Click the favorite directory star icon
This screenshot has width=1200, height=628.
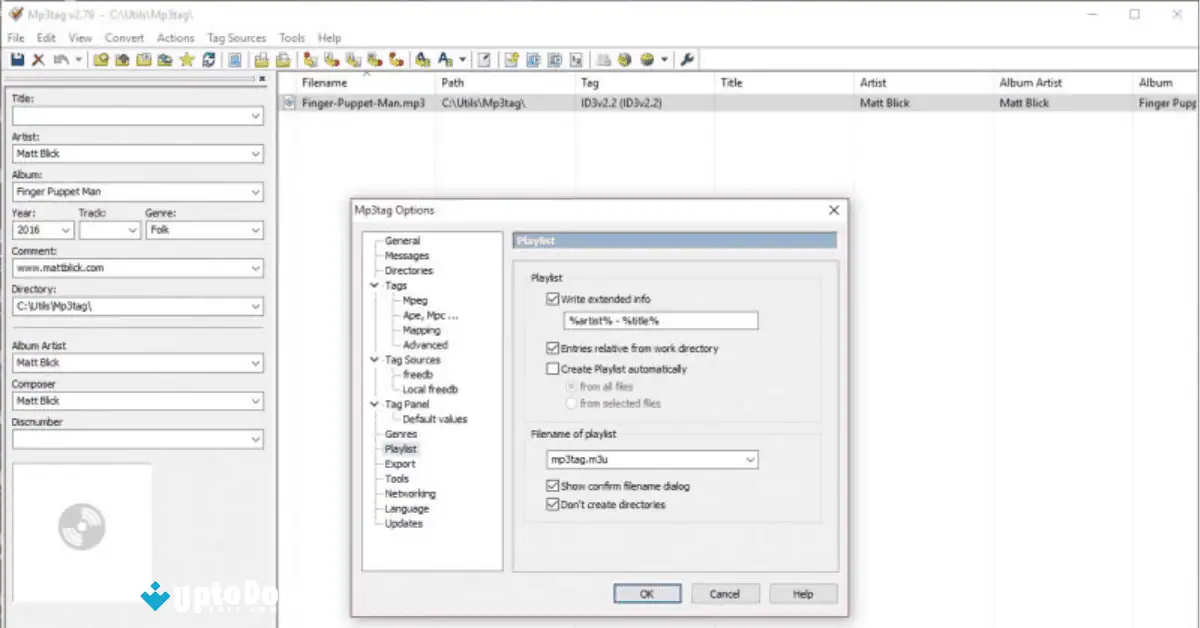point(186,60)
